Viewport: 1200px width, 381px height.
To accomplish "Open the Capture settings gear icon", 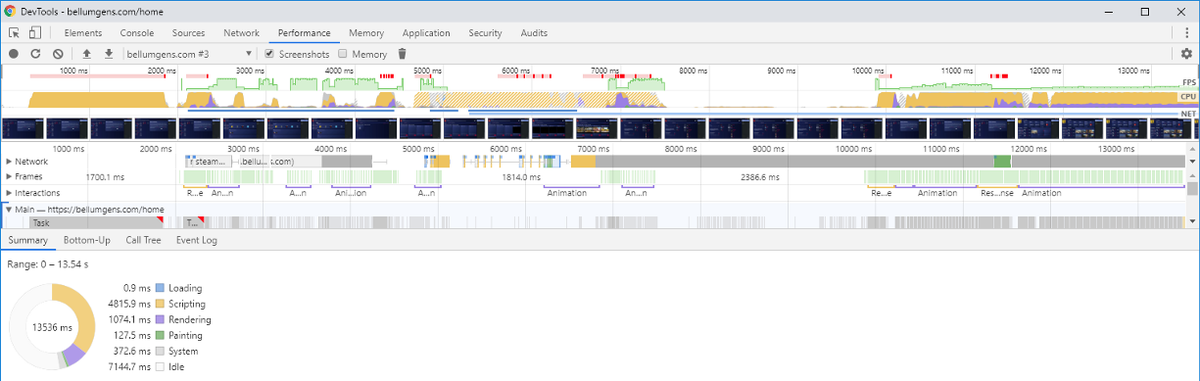I will [x=1186, y=54].
